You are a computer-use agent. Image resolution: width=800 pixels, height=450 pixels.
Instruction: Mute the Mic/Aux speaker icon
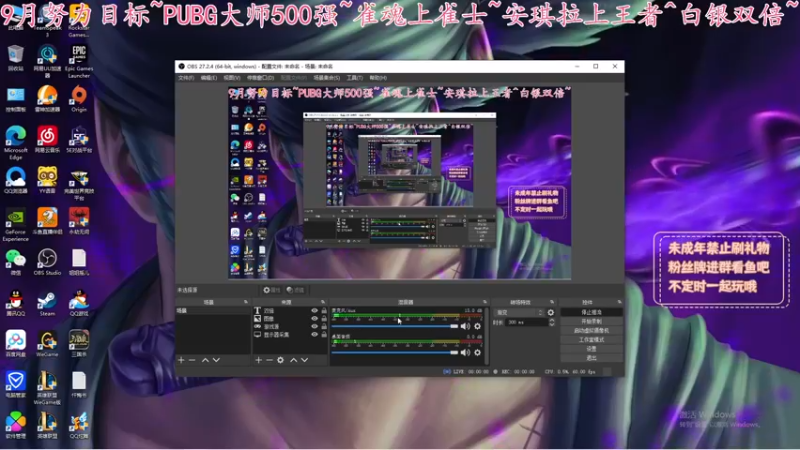point(465,326)
